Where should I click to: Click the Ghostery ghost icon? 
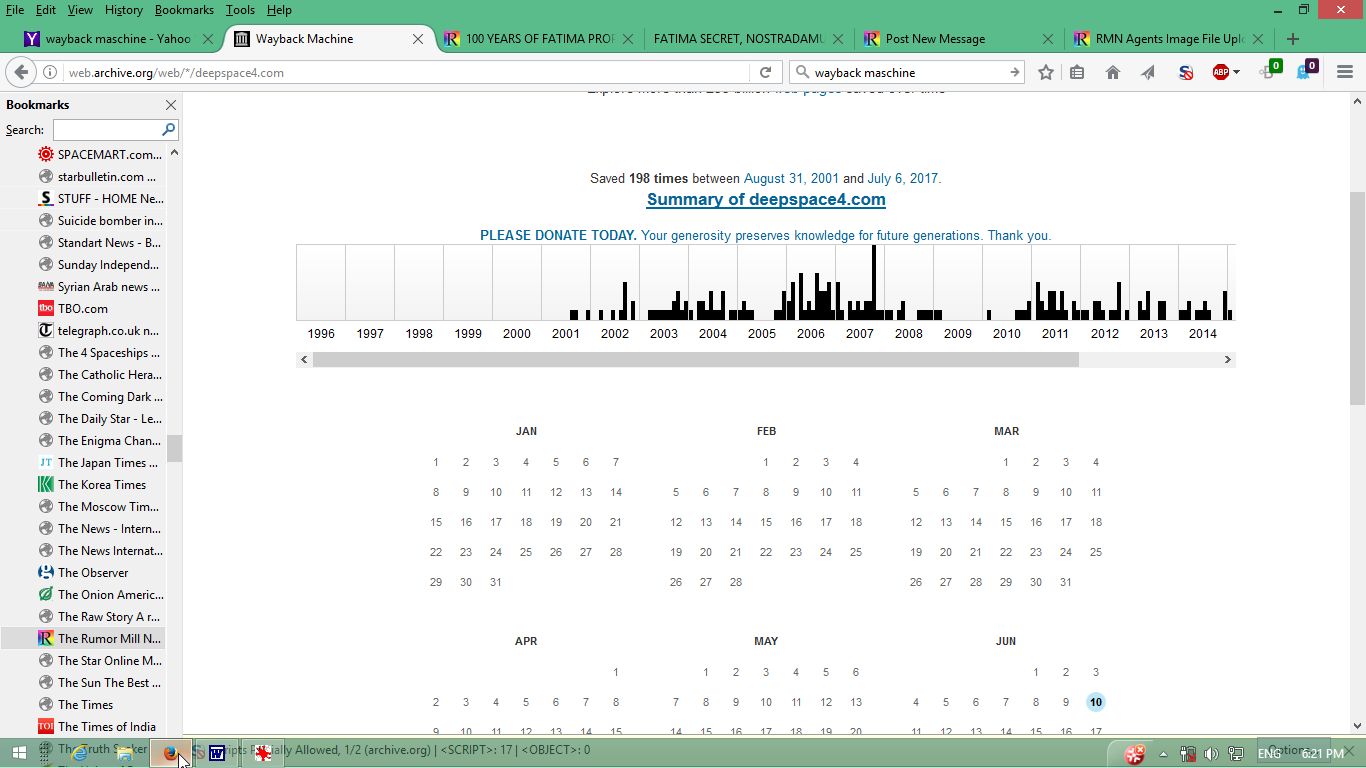pos(1306,71)
